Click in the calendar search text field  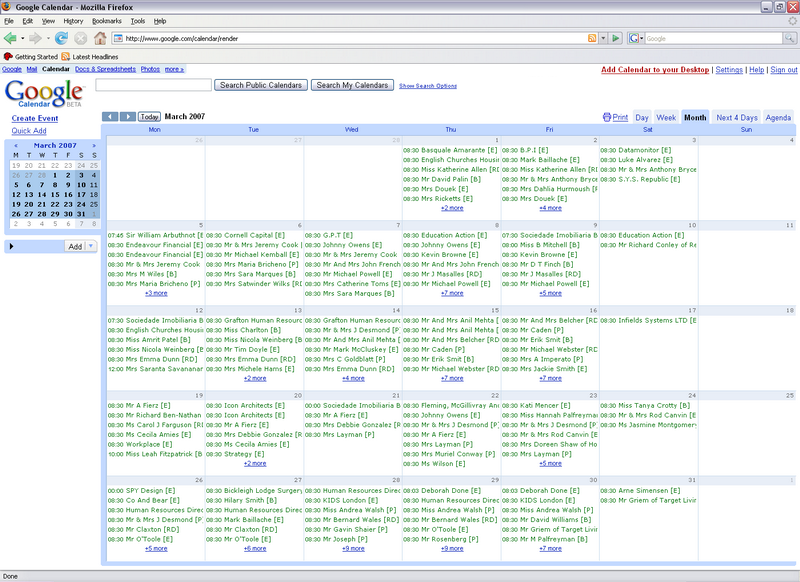153,86
